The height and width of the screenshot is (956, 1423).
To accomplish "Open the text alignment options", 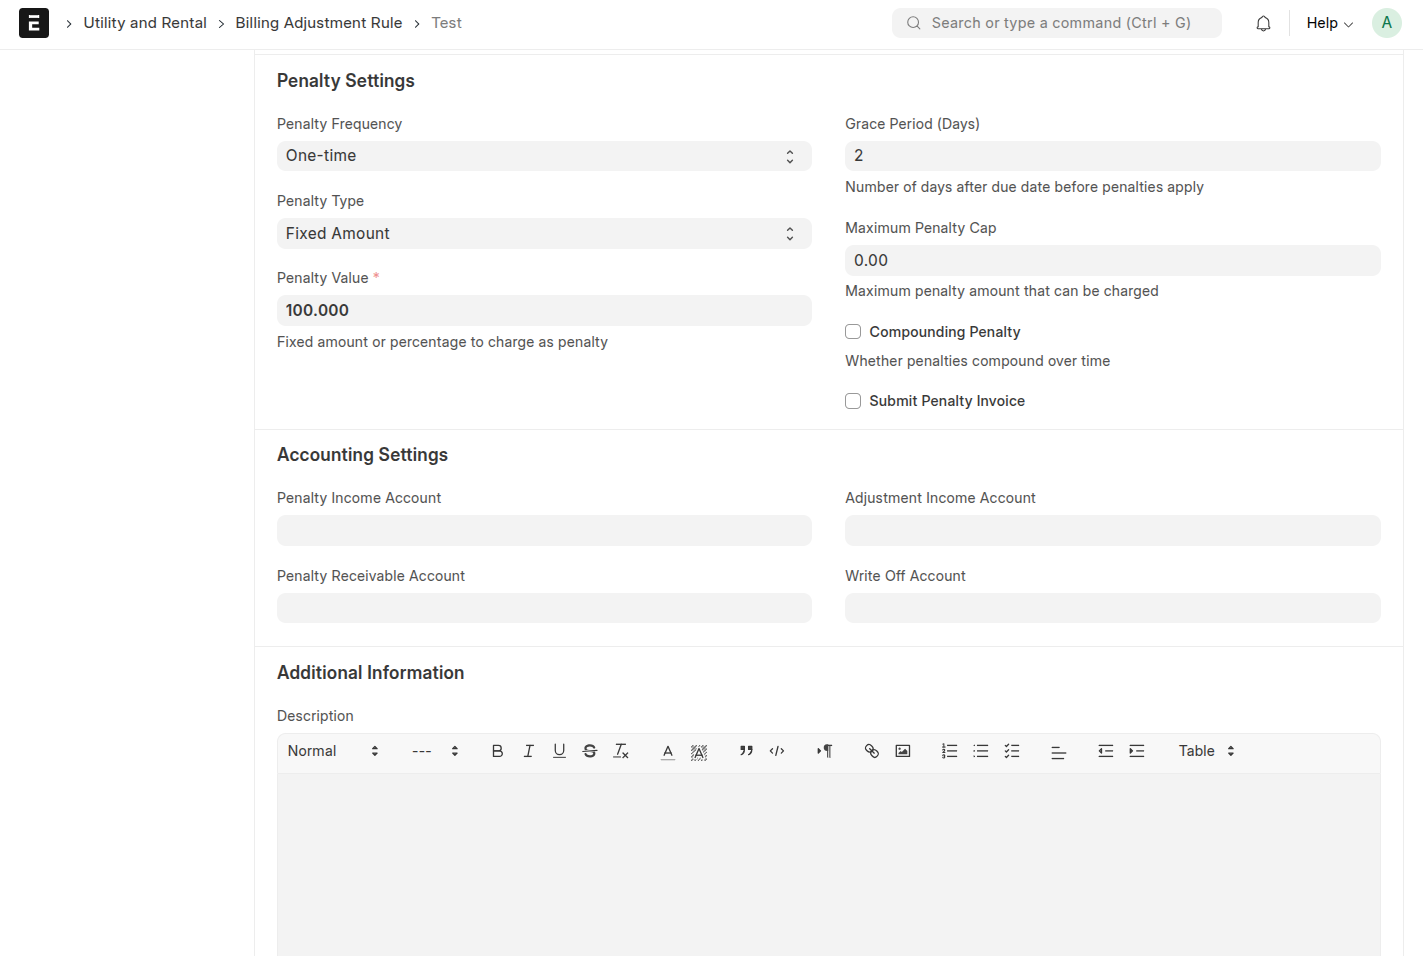I will click(x=1059, y=751).
